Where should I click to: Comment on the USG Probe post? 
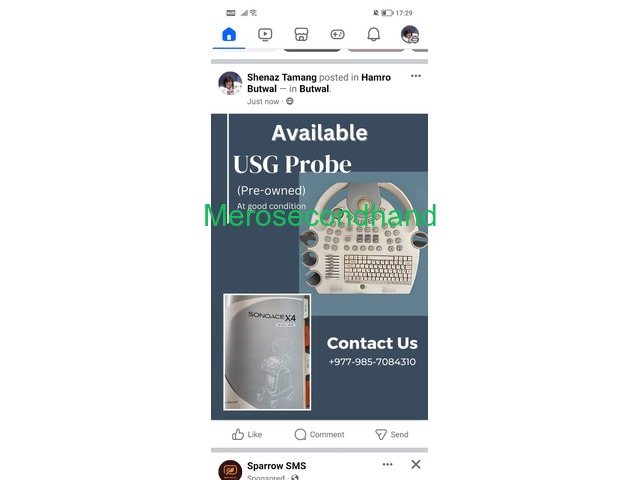pos(319,434)
